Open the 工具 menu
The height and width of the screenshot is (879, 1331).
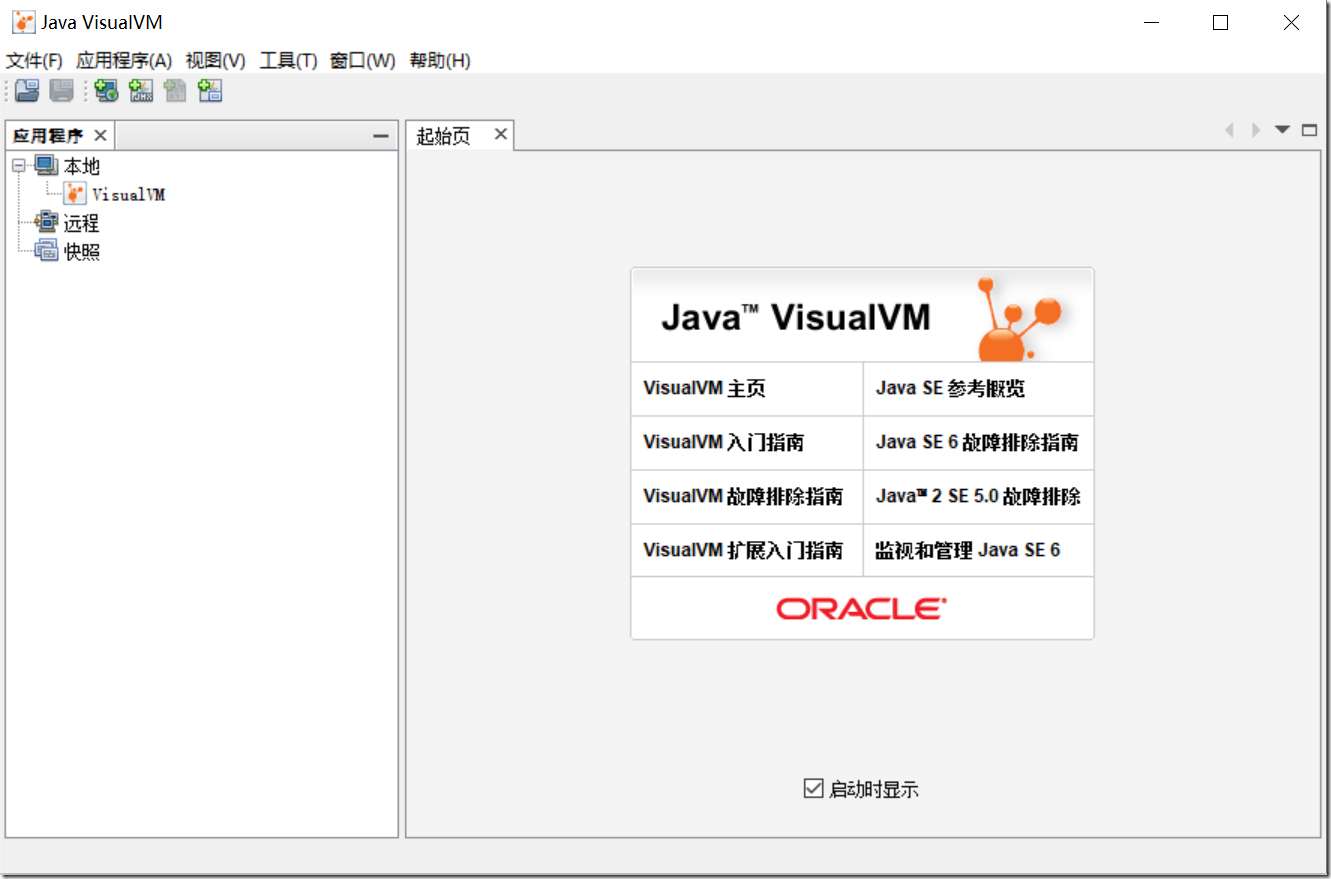tap(287, 60)
